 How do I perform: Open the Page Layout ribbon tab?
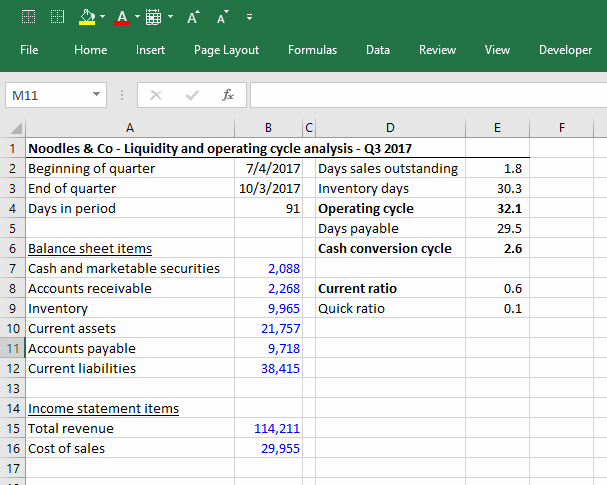point(226,50)
